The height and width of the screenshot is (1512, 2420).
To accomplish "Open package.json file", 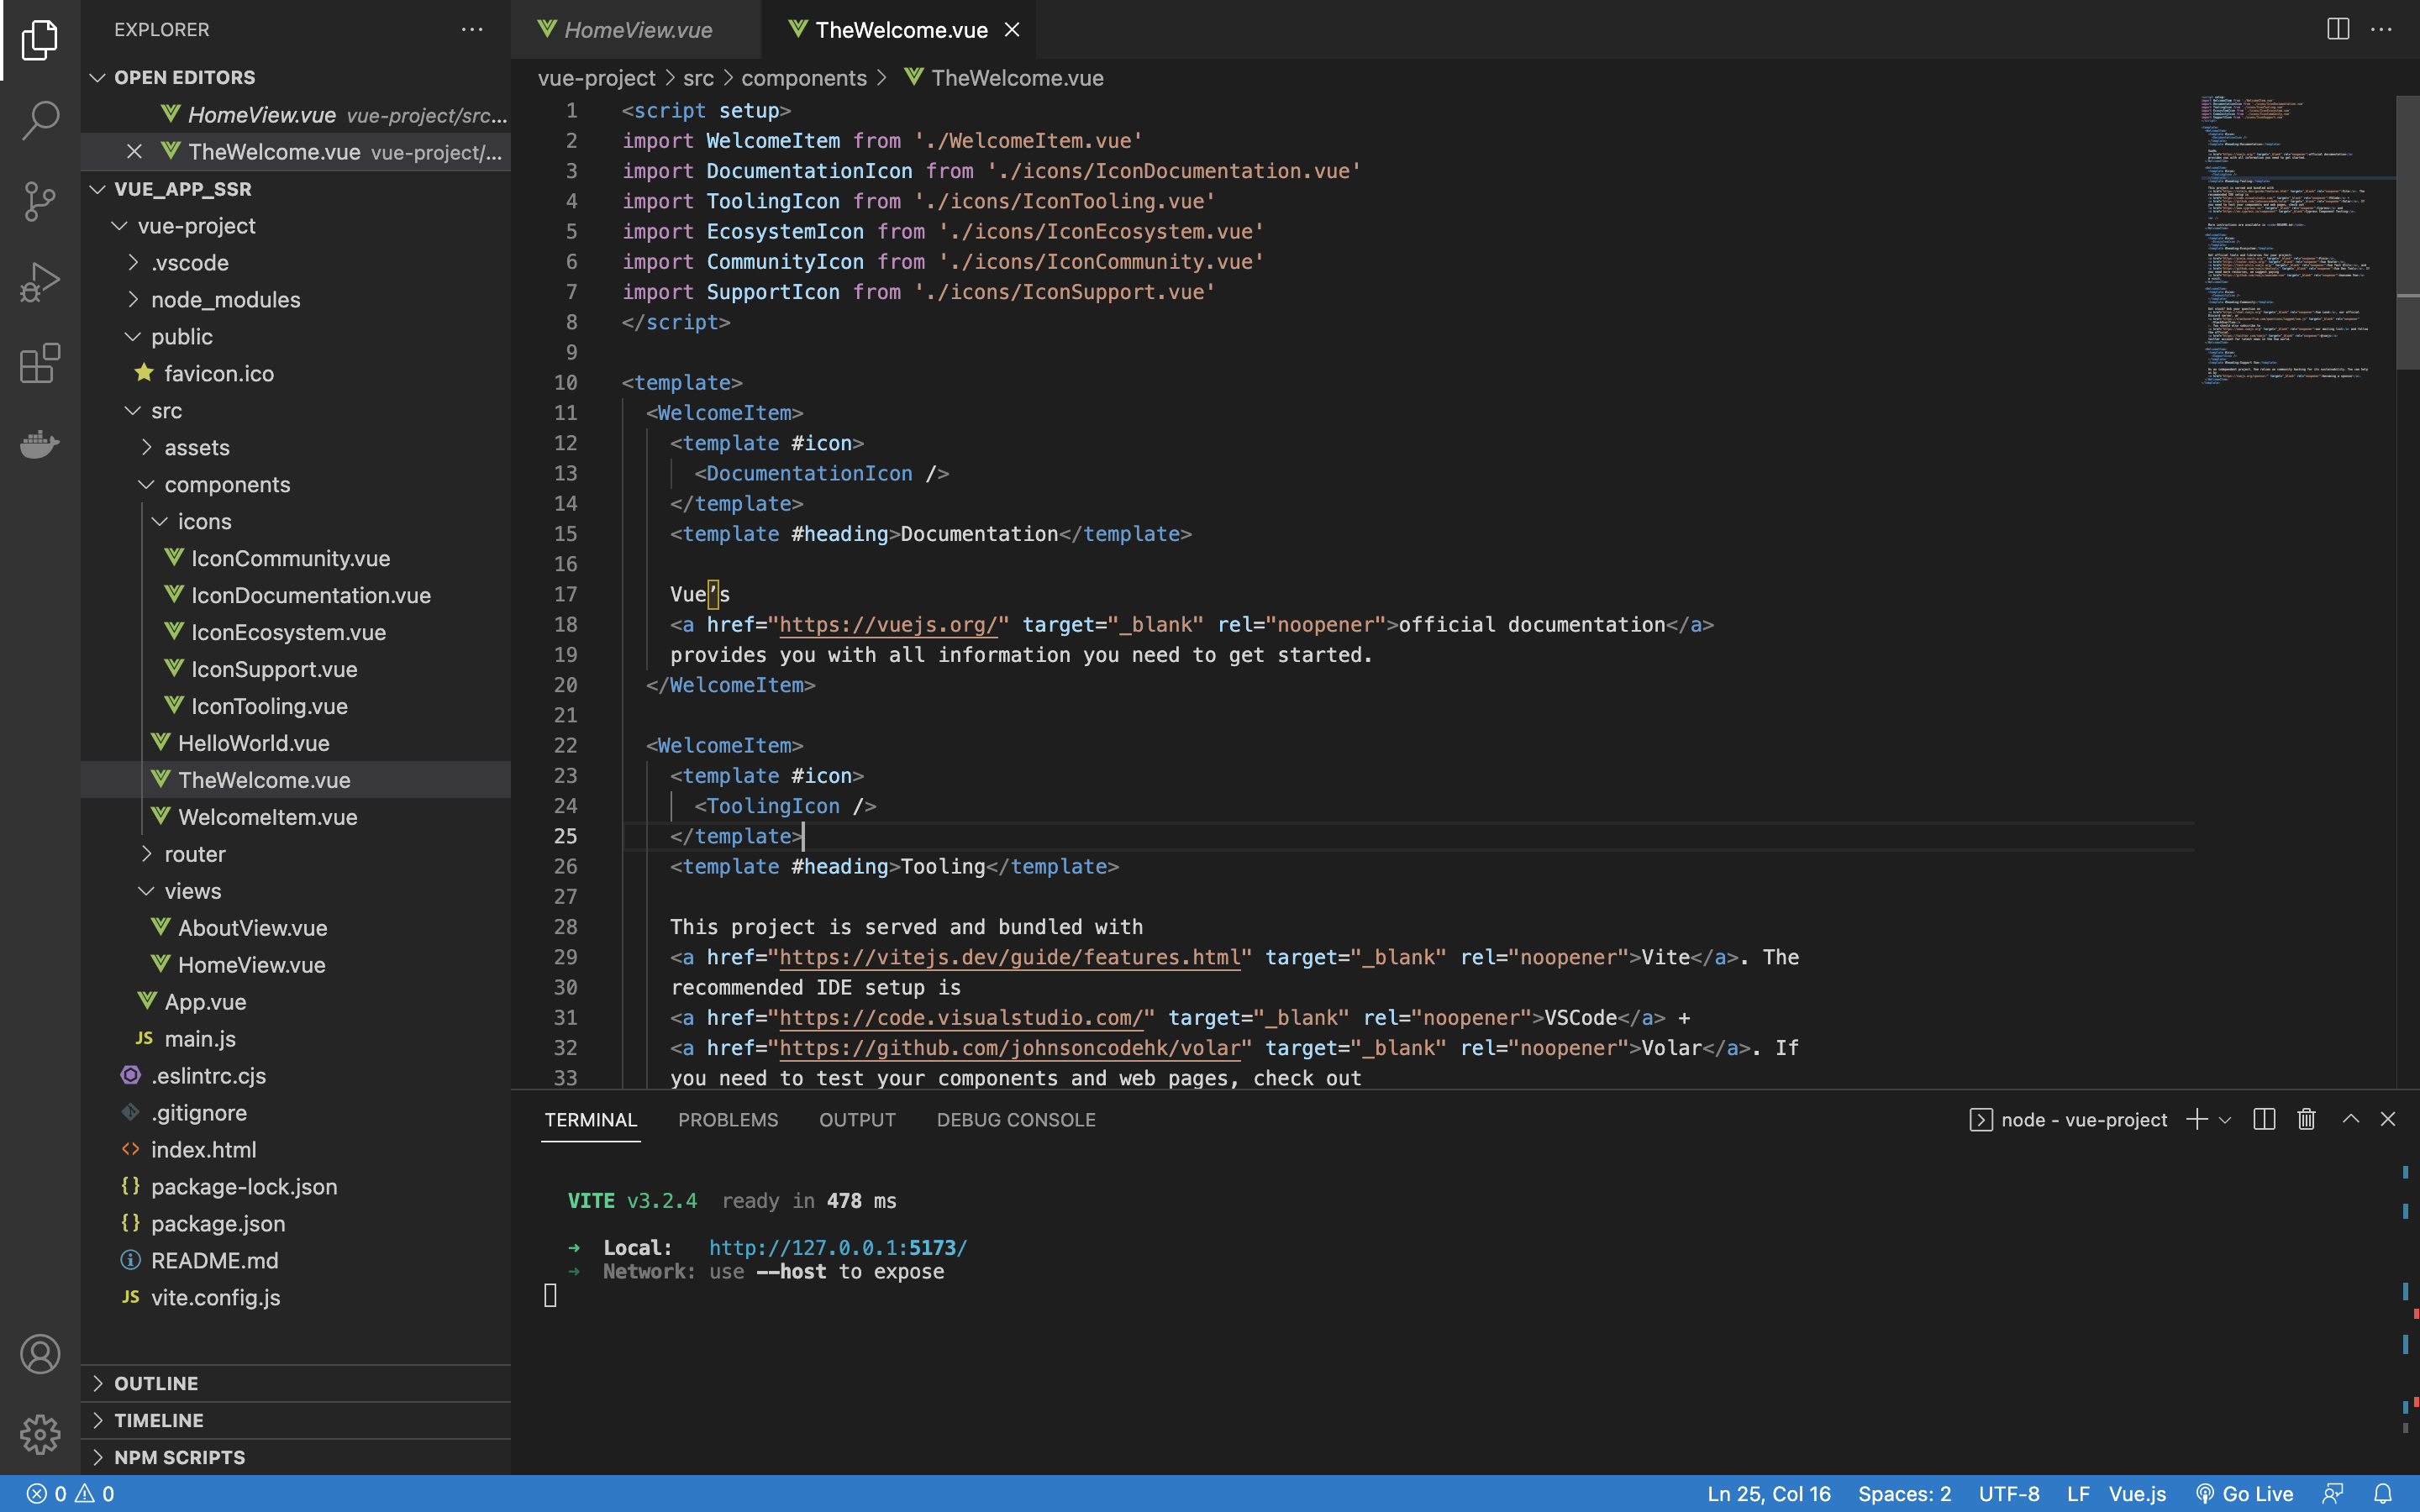I will coord(296,1224).
